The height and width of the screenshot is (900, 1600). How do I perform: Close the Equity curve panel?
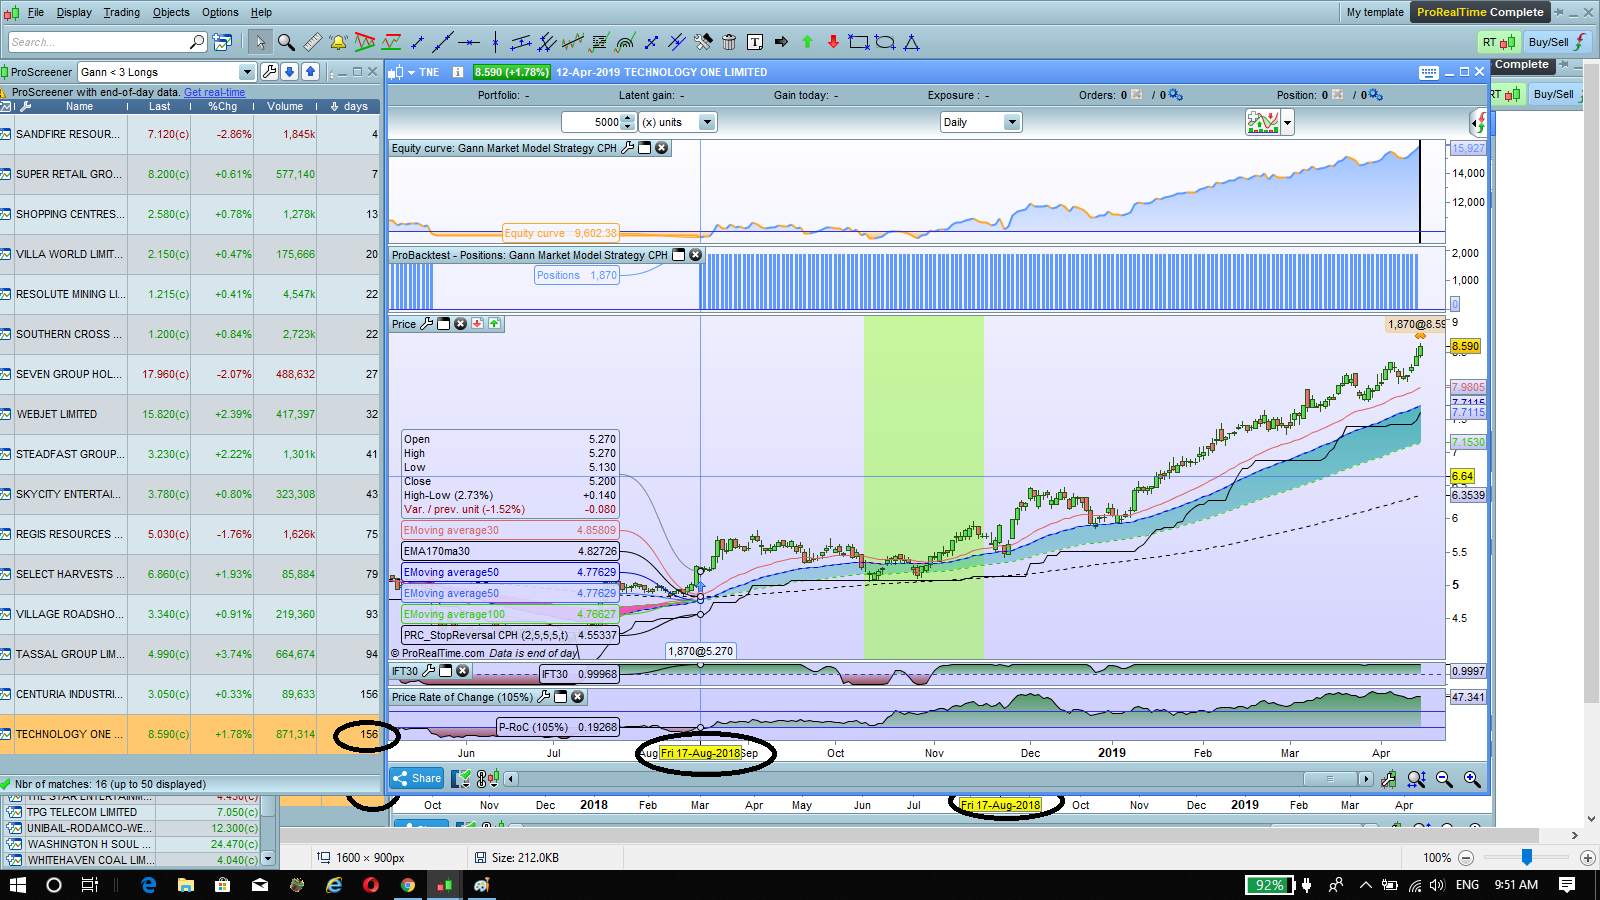661,148
